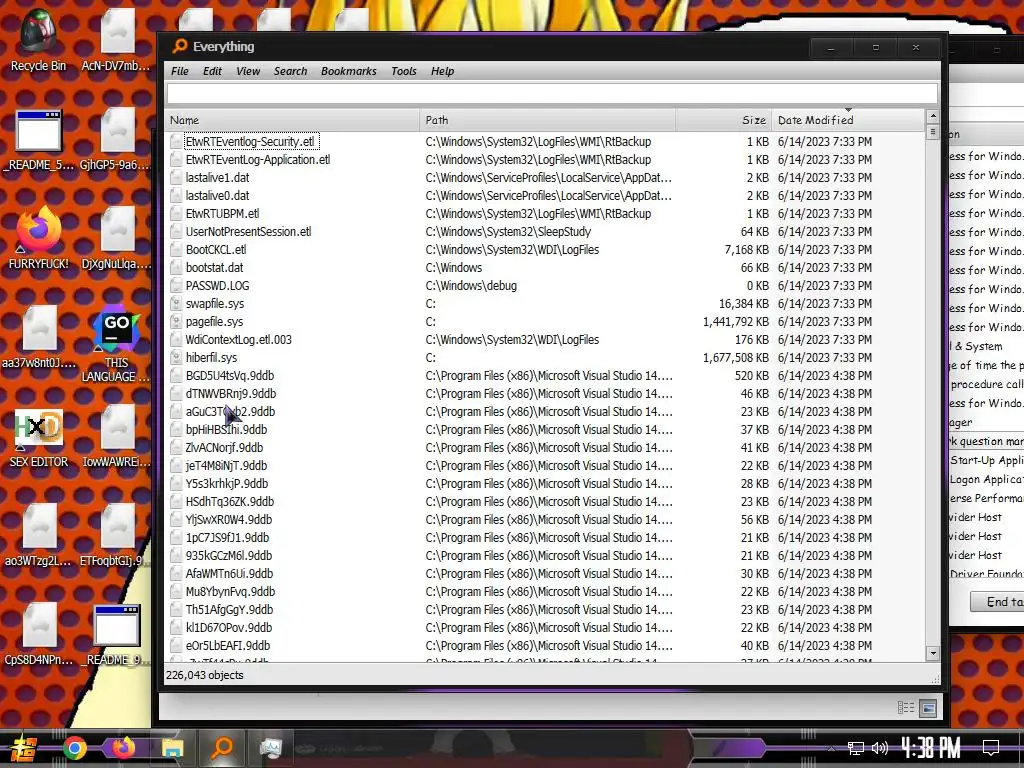
Task: Select the _README_9 desktop shortcut
Action: 116,635
